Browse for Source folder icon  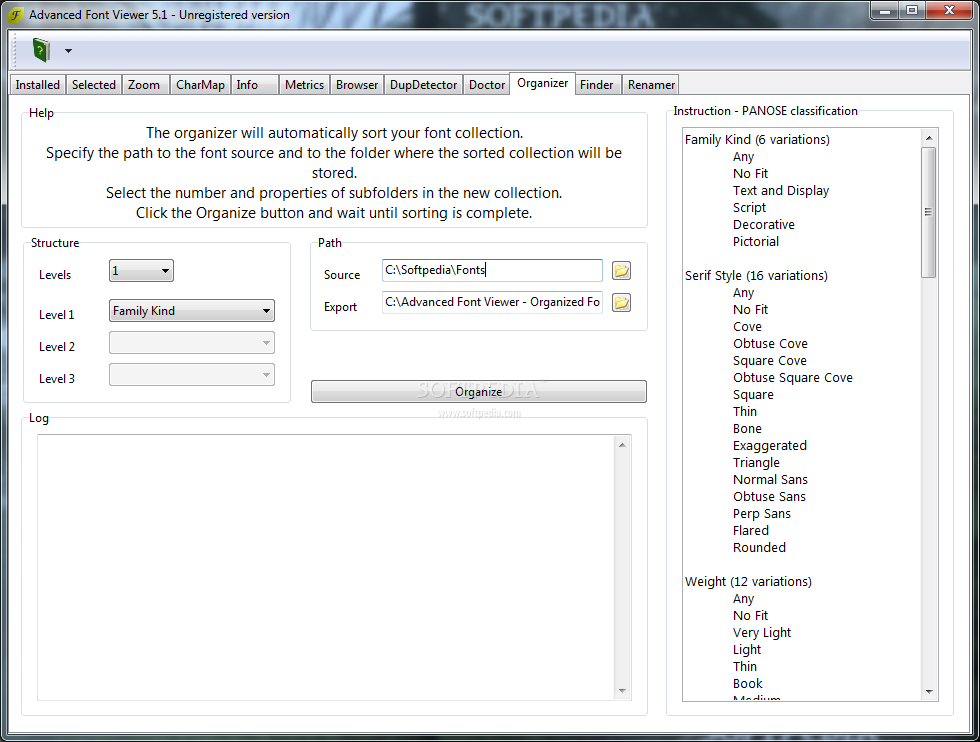621,271
